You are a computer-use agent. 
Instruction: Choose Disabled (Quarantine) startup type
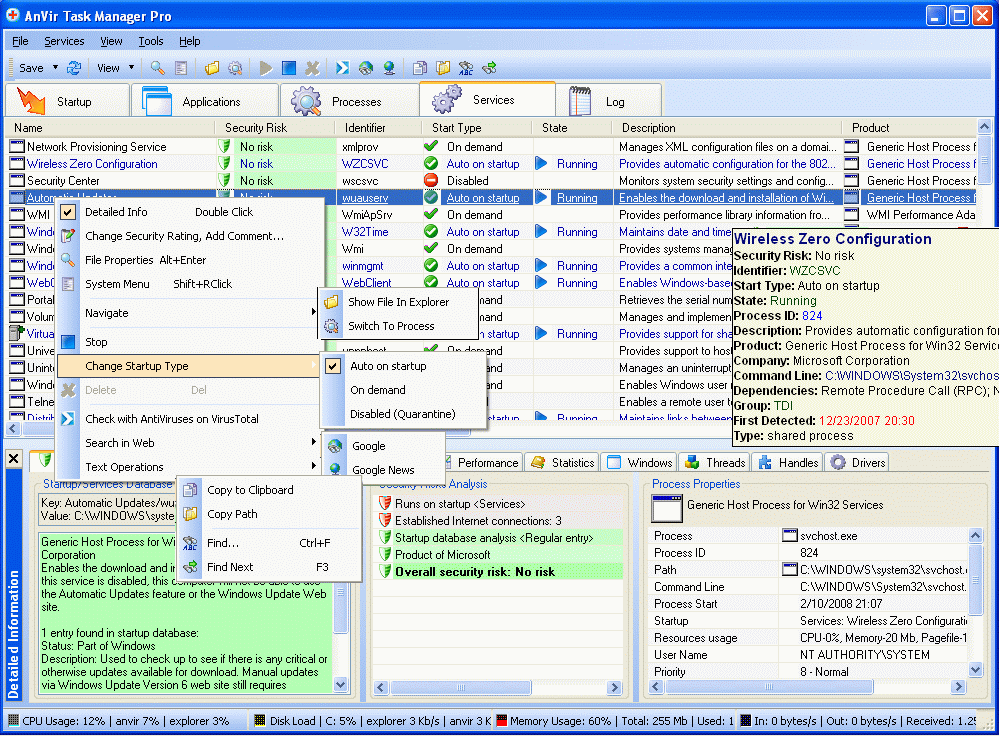(402, 414)
